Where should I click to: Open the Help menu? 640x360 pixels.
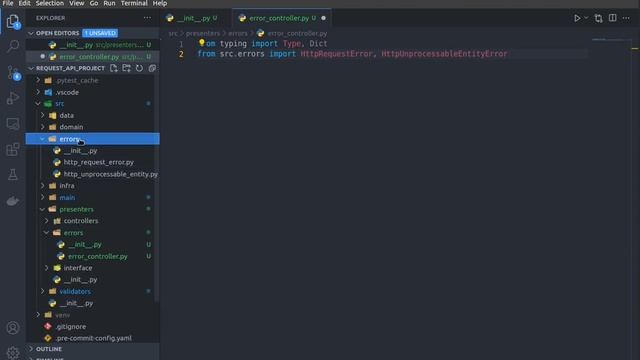coord(160,3)
